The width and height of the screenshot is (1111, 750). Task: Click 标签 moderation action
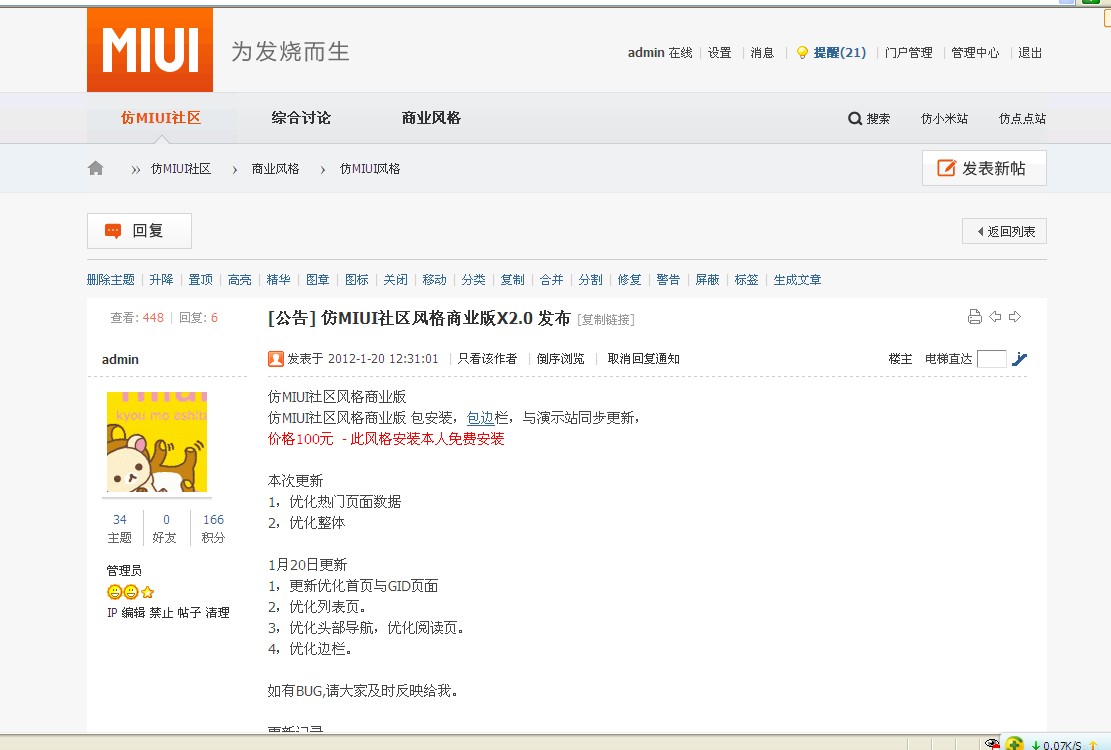746,280
